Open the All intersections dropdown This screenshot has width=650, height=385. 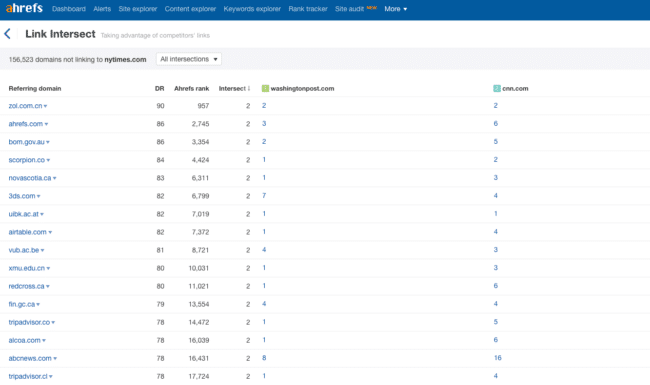(189, 59)
